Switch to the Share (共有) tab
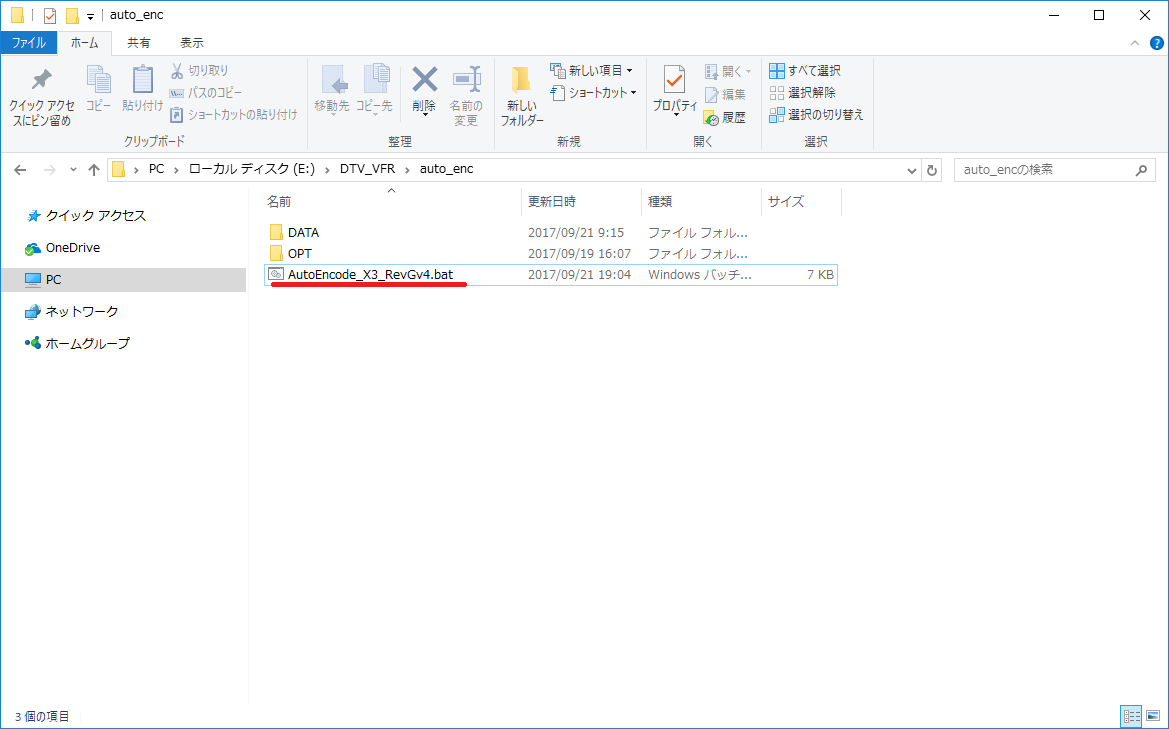Image resolution: width=1169 pixels, height=729 pixels. pos(139,42)
